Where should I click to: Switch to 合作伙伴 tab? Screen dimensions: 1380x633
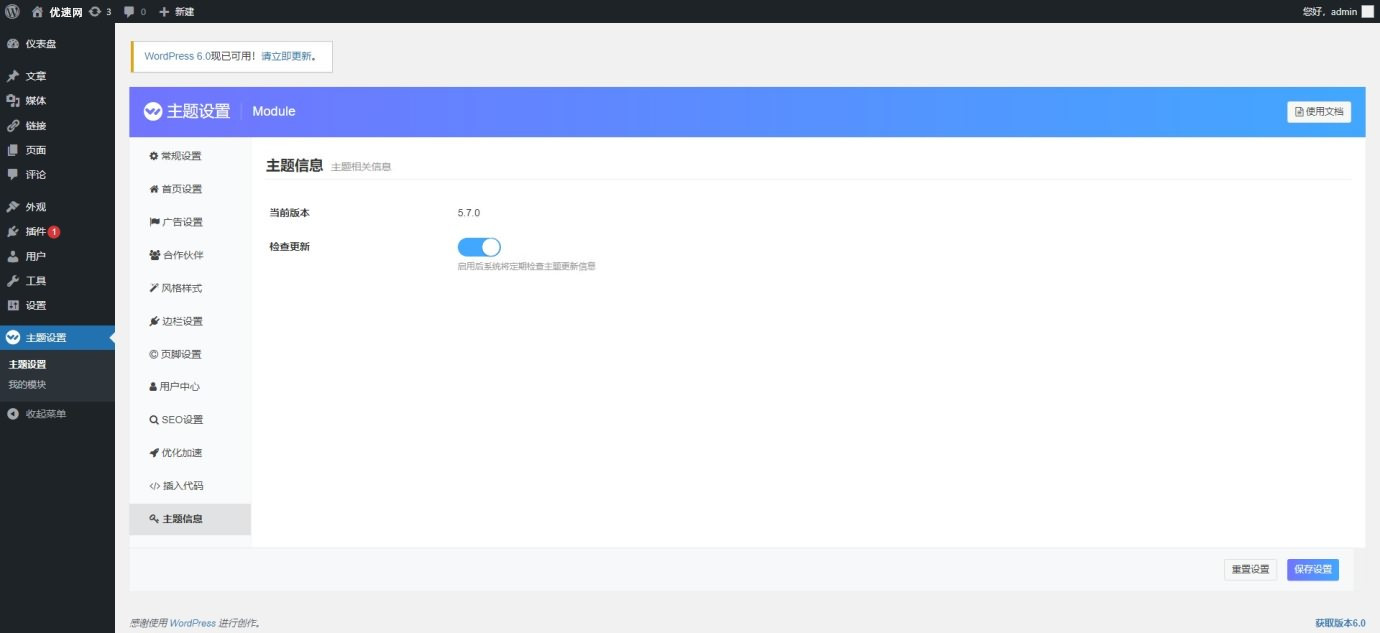click(190, 255)
